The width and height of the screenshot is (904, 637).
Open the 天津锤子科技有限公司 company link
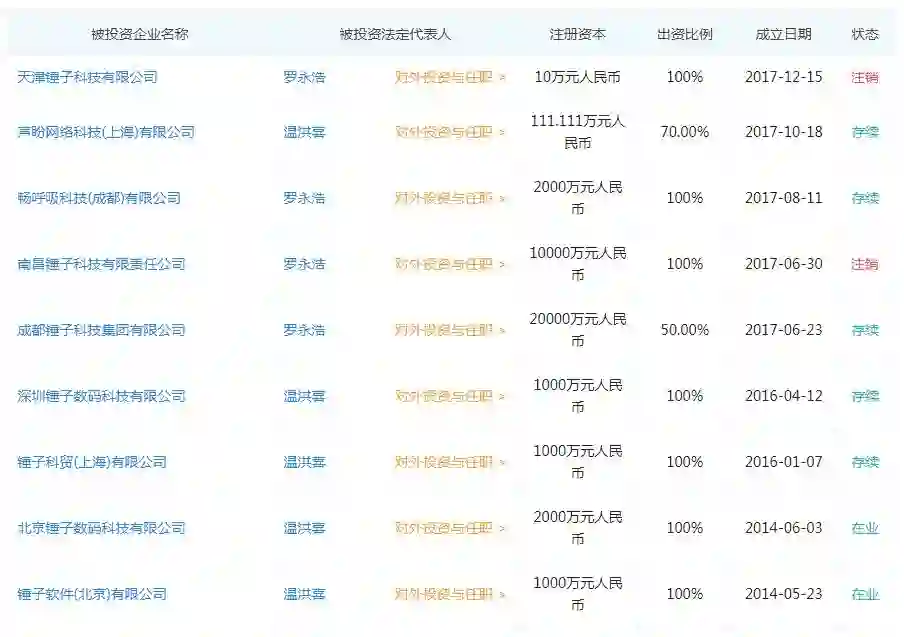[87, 77]
